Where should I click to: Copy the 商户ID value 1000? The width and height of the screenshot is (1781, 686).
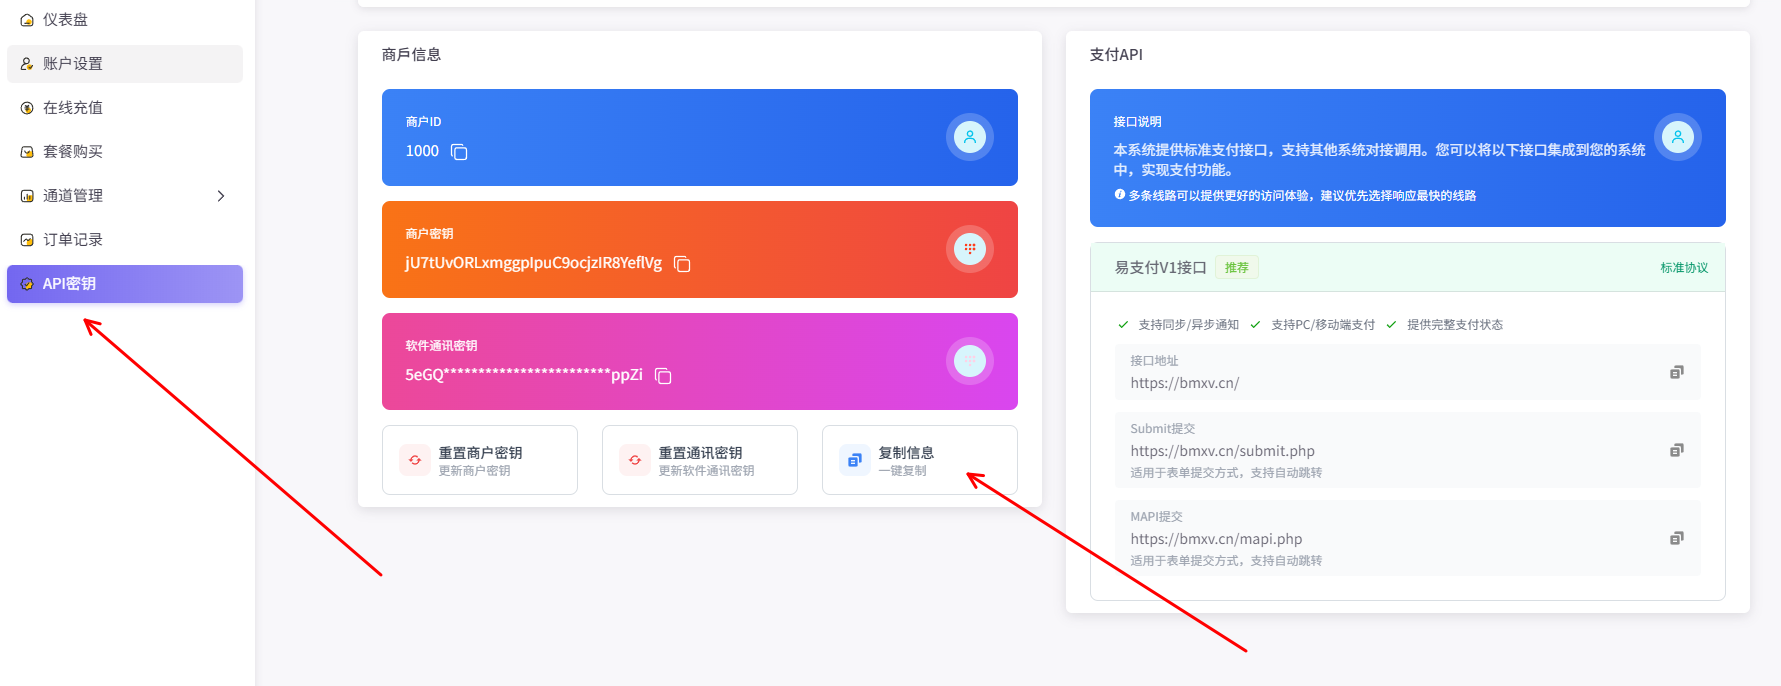click(459, 152)
